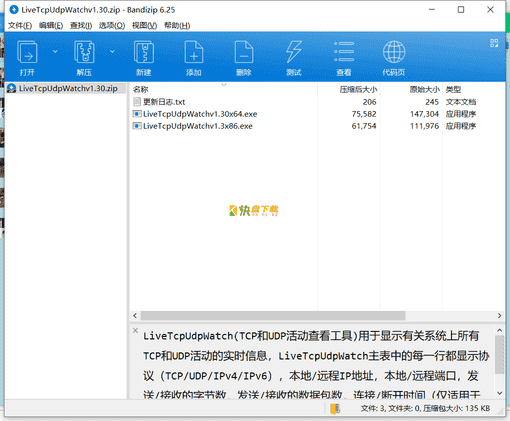Click the View (查看) list icon
510x421 pixels.
click(344, 52)
